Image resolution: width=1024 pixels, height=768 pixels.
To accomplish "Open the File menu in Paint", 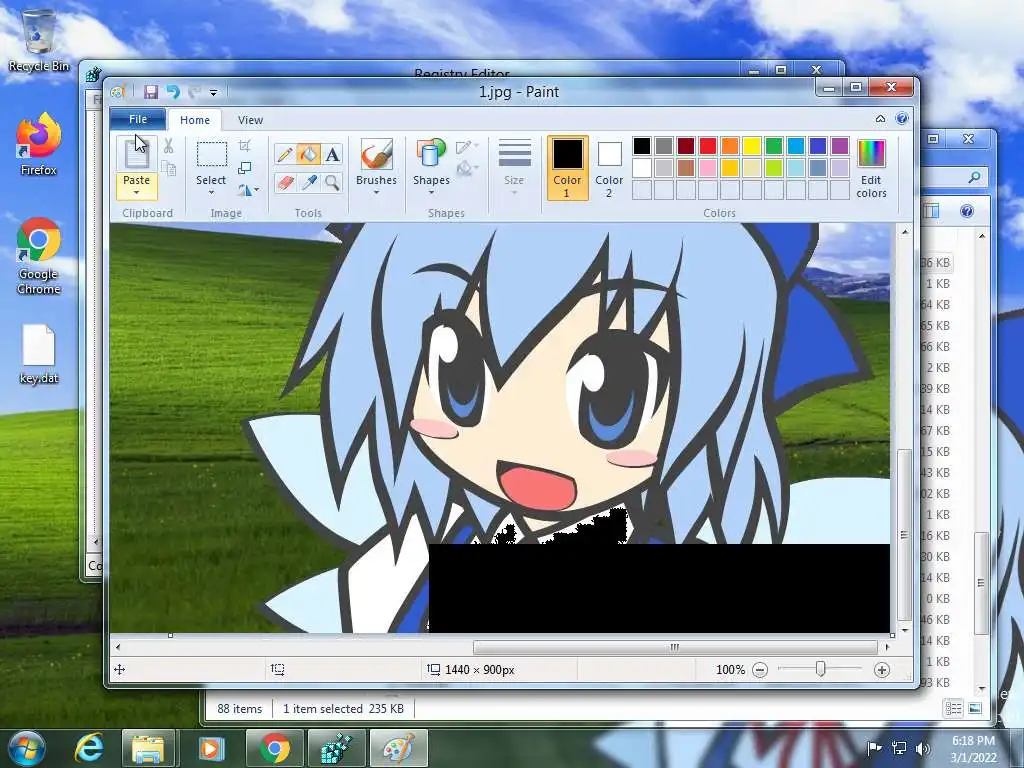I will tap(138, 120).
